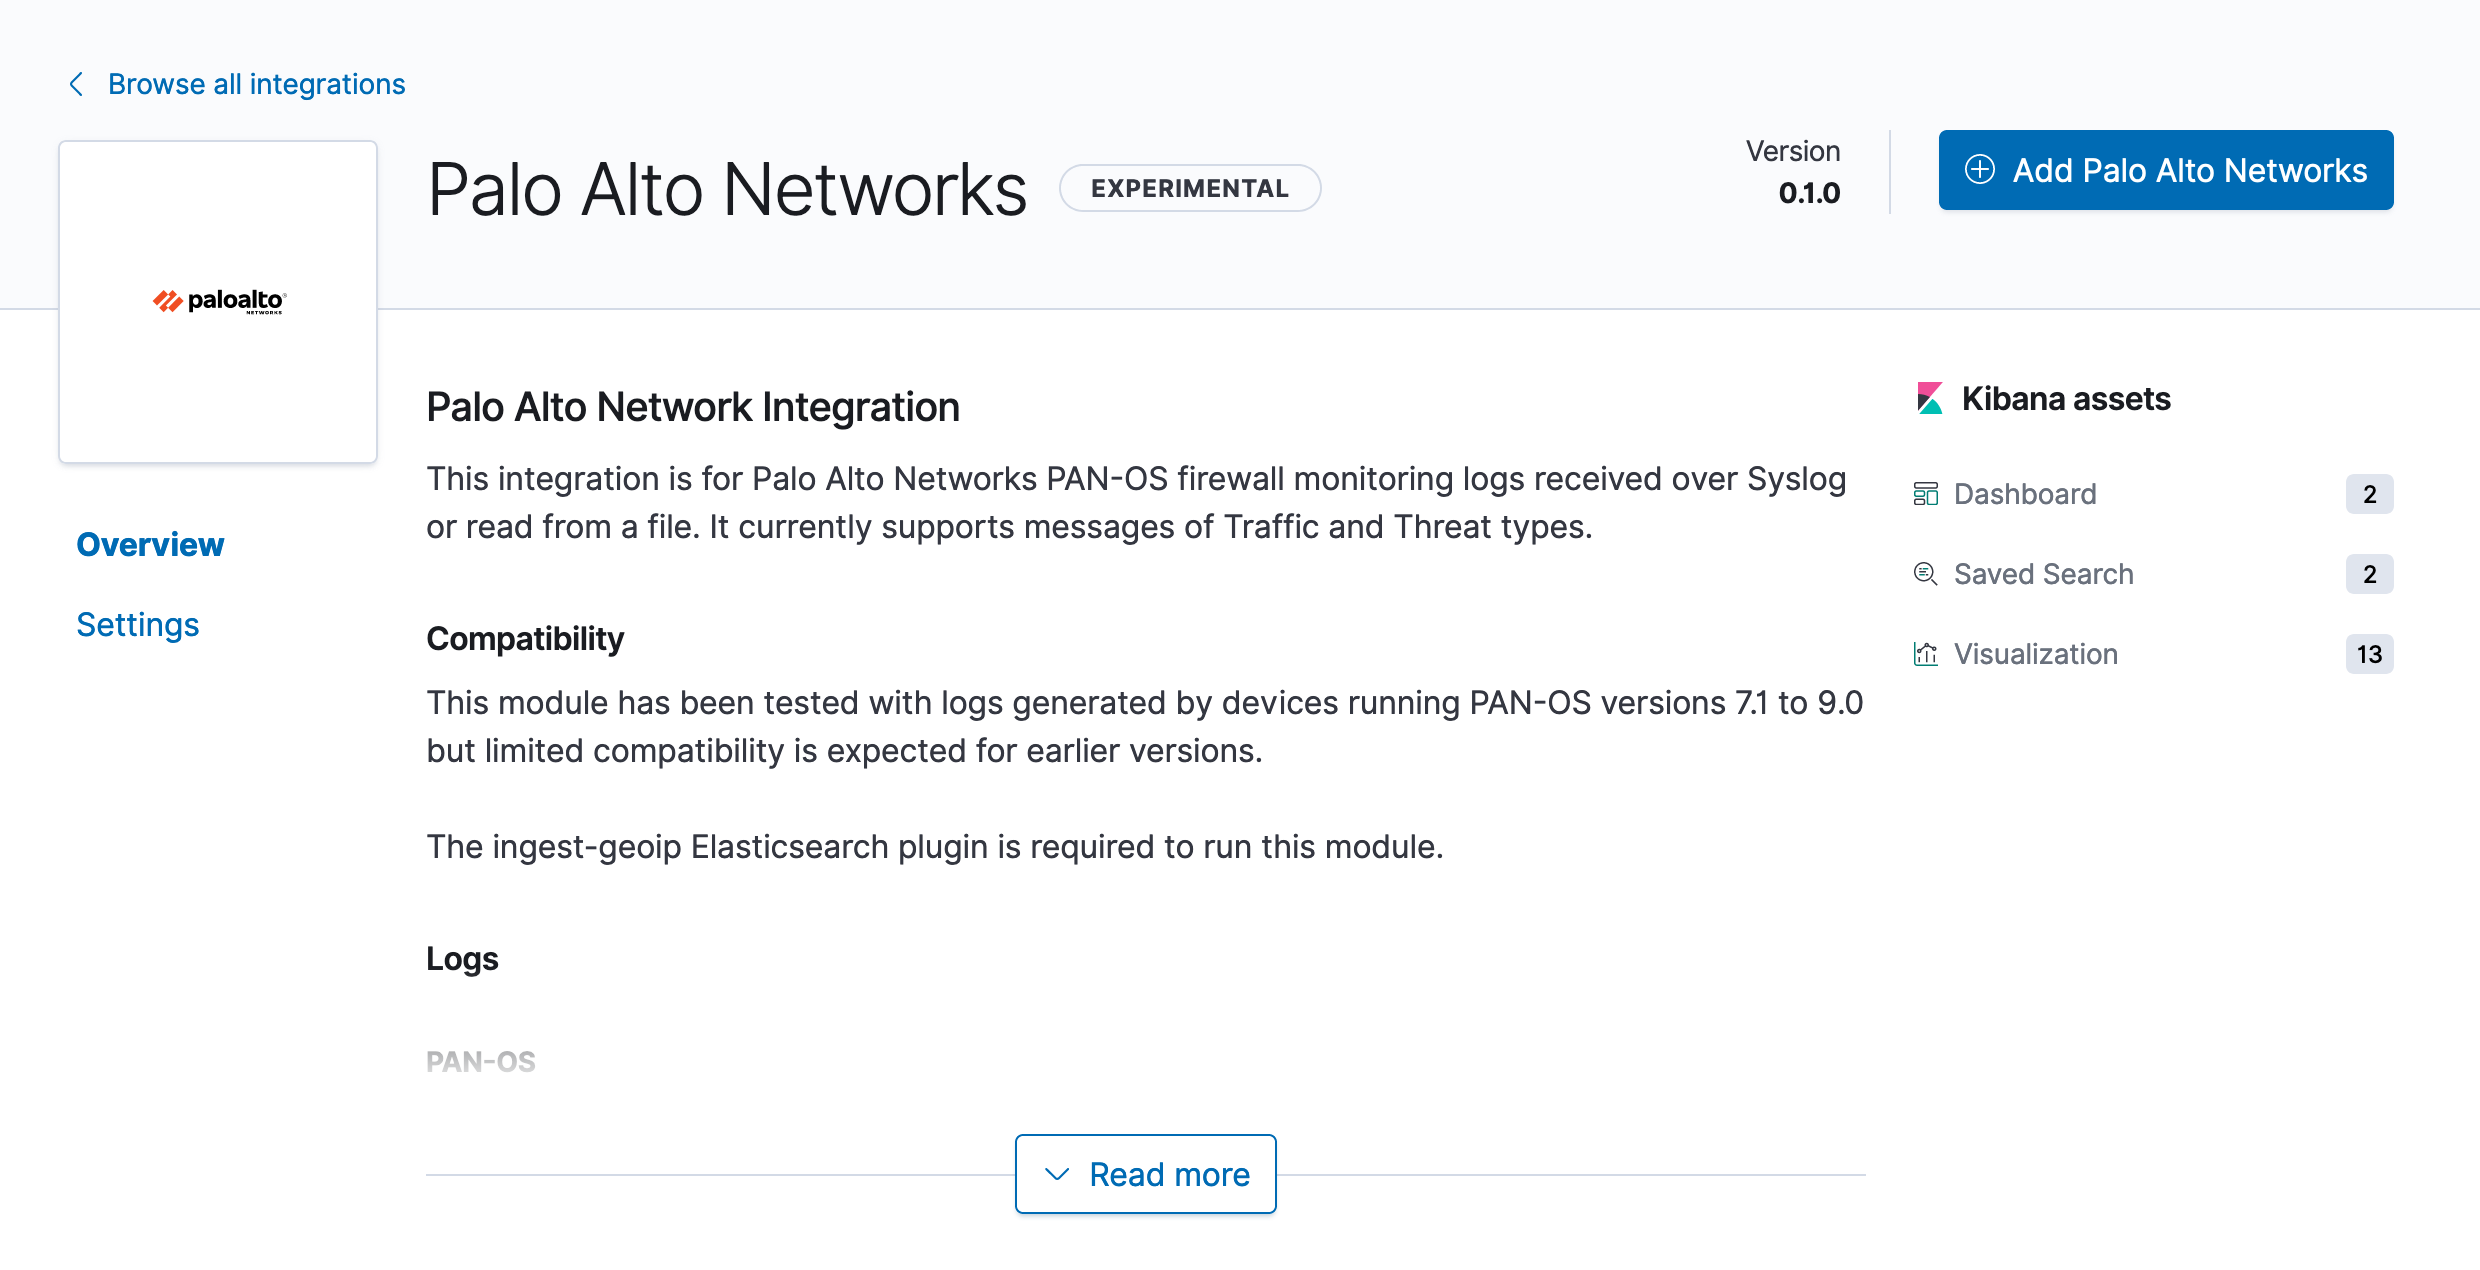Image resolution: width=2480 pixels, height=1270 pixels.
Task: Click the Dashboard asset icon
Action: click(x=1925, y=494)
